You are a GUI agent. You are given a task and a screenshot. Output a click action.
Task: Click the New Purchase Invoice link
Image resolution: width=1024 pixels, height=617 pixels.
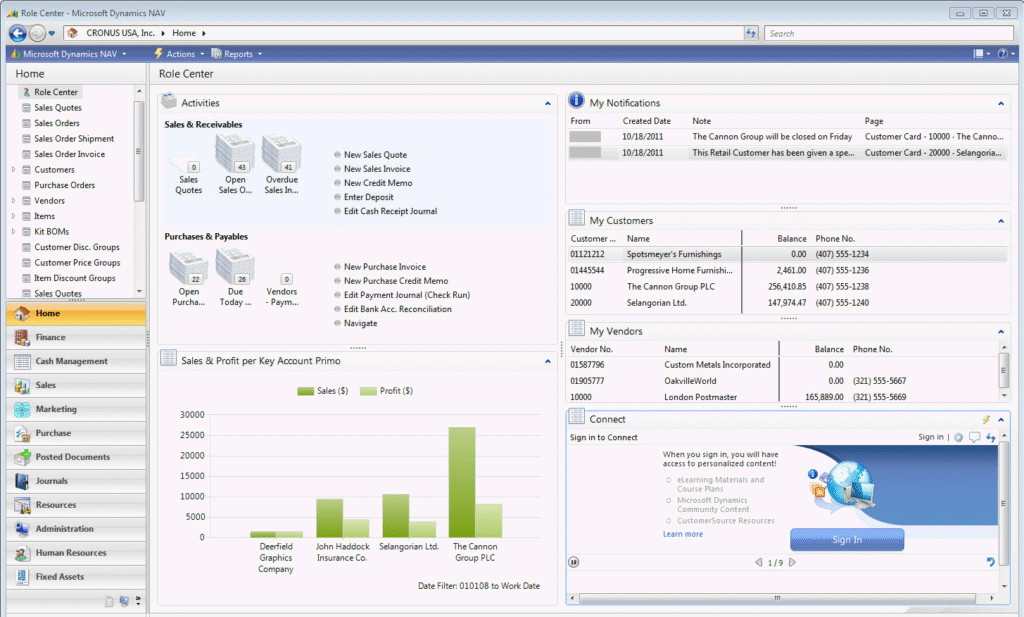(x=385, y=267)
